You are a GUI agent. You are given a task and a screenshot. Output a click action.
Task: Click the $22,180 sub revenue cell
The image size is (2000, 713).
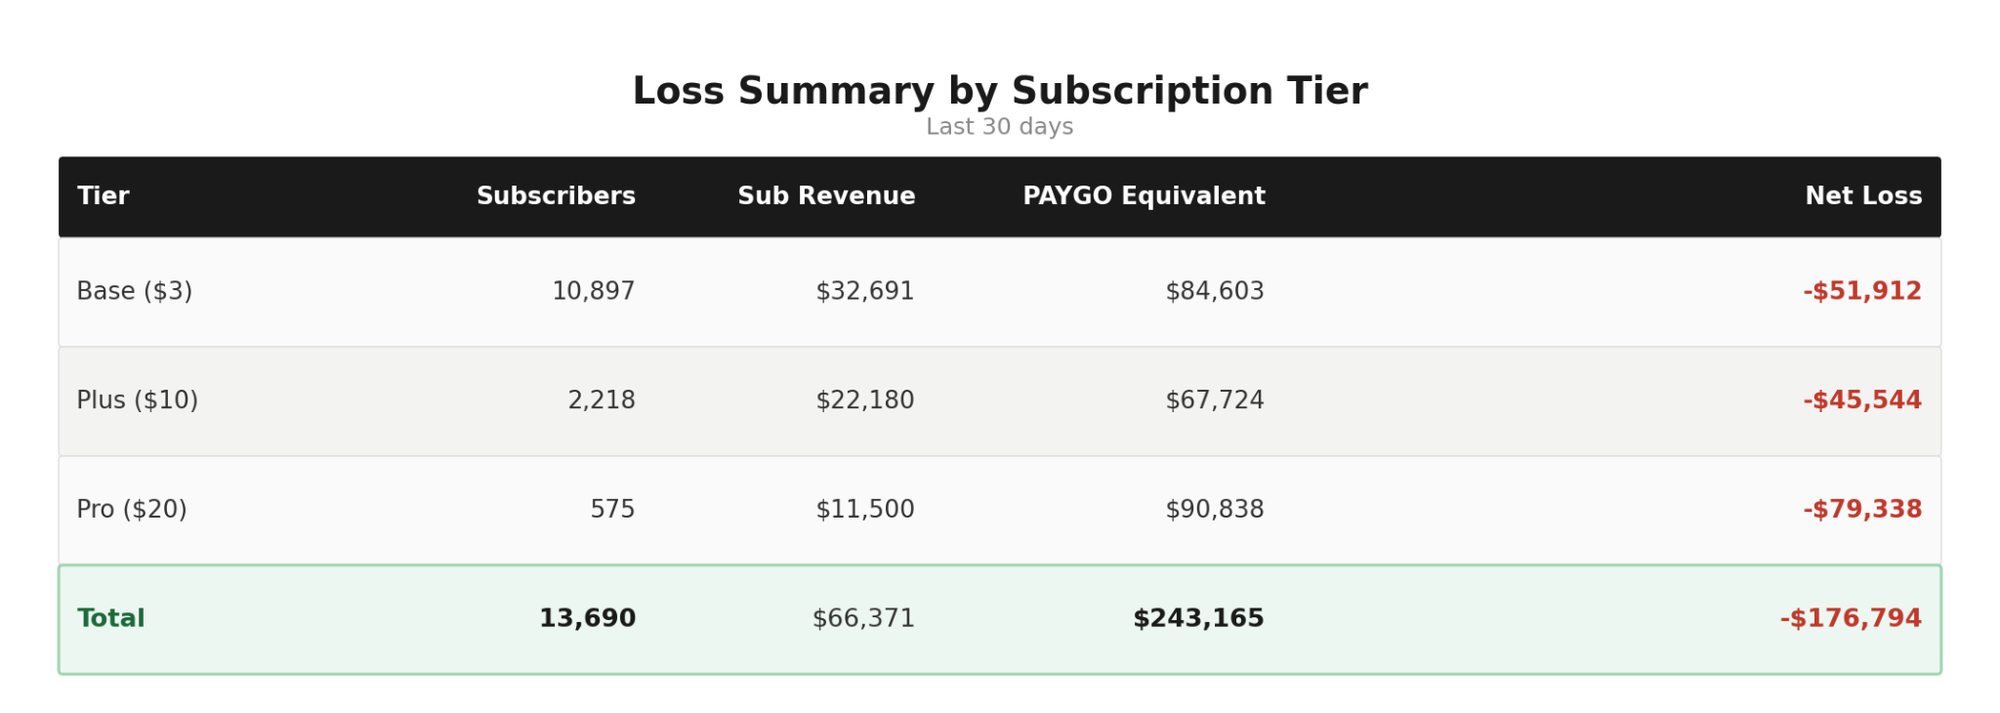(864, 400)
